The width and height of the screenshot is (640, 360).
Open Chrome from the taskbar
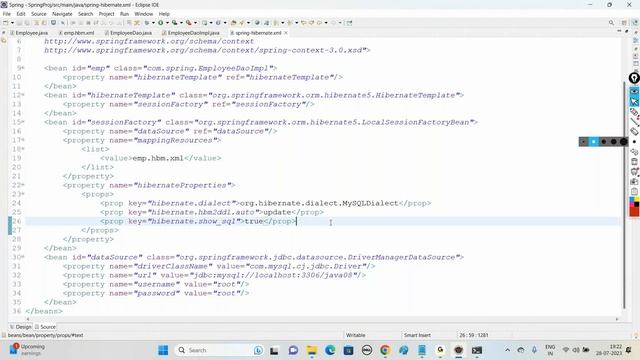pyautogui.click(x=384, y=350)
